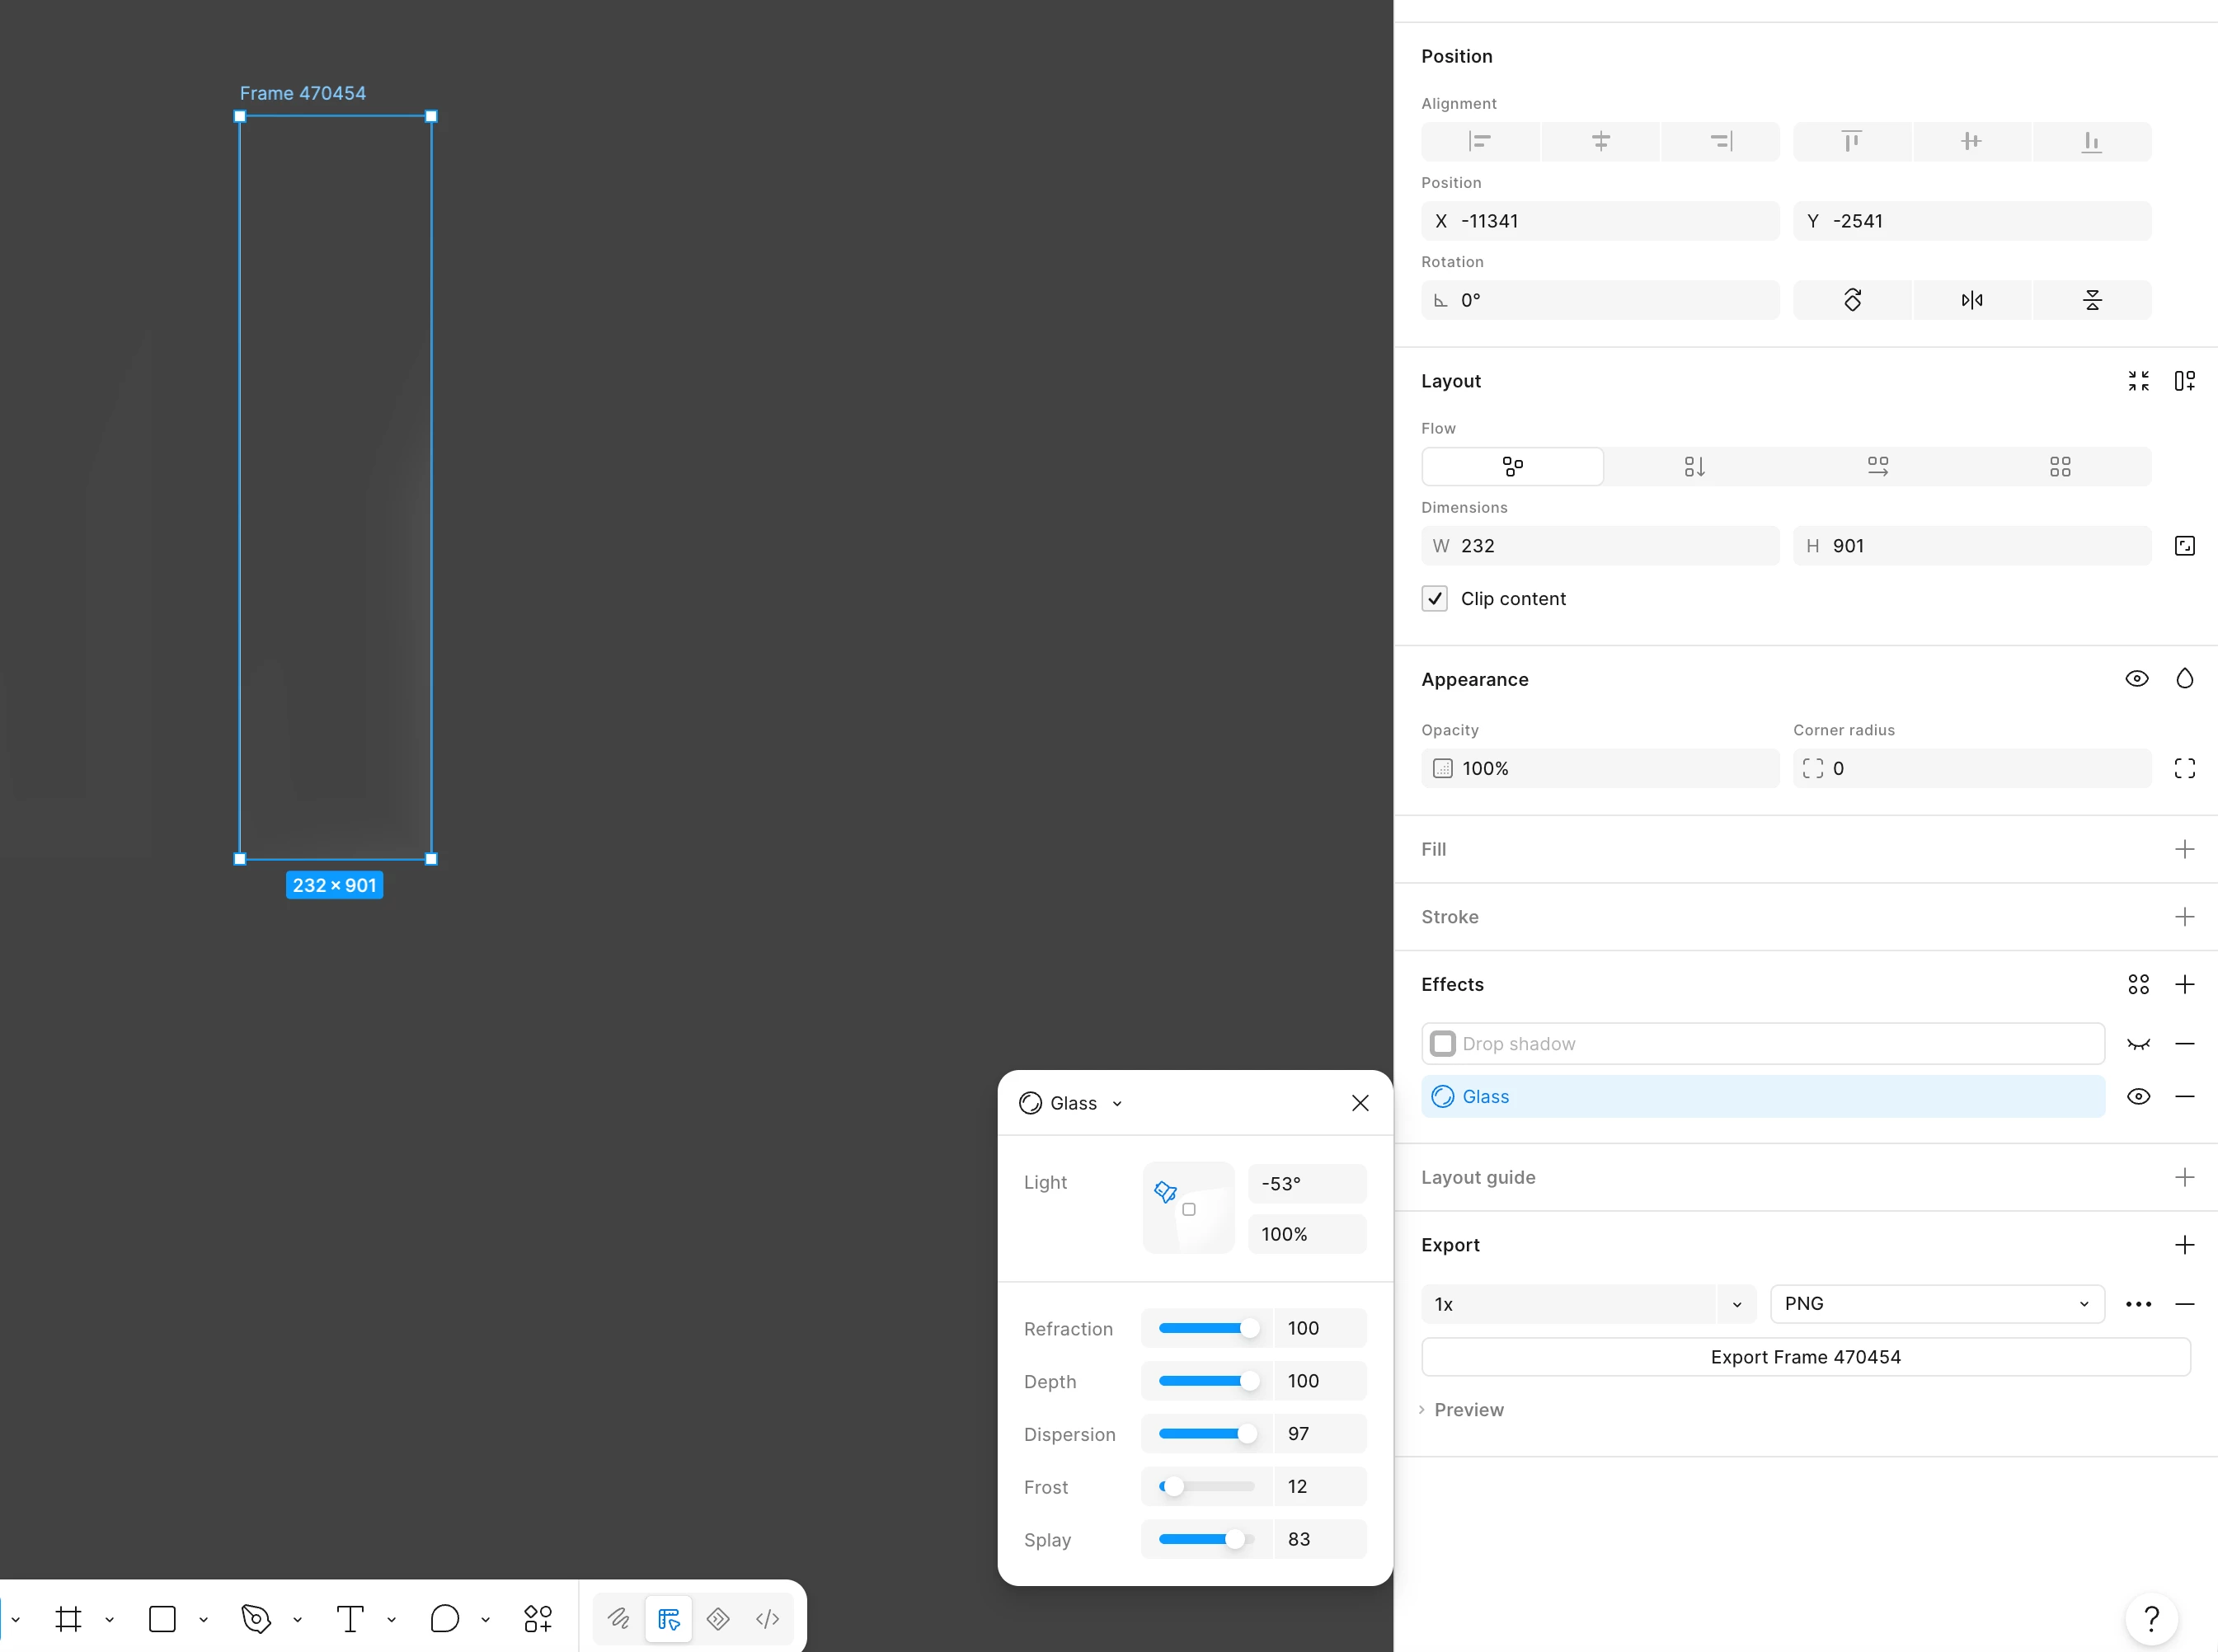Align top edges
The image size is (2218, 1652).
point(1852,141)
